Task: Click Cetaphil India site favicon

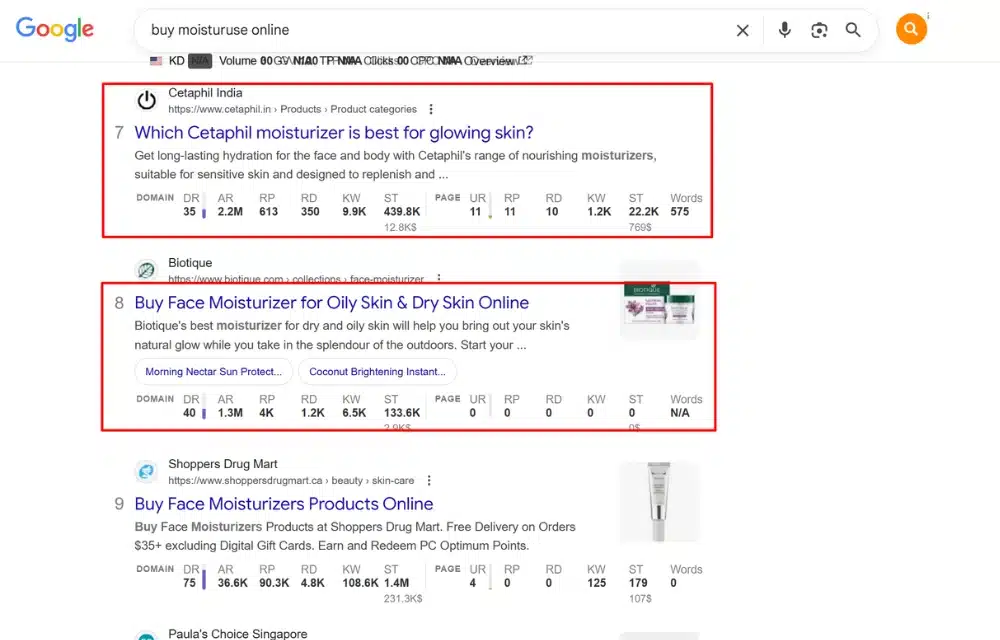Action: click(147, 100)
